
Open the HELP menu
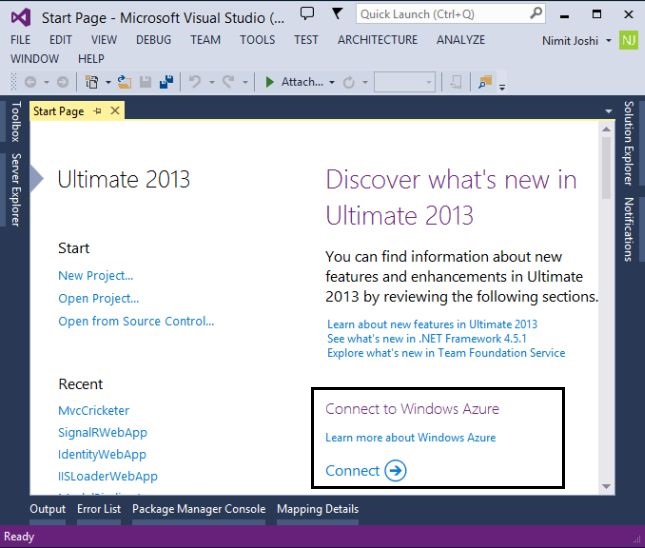click(91, 59)
